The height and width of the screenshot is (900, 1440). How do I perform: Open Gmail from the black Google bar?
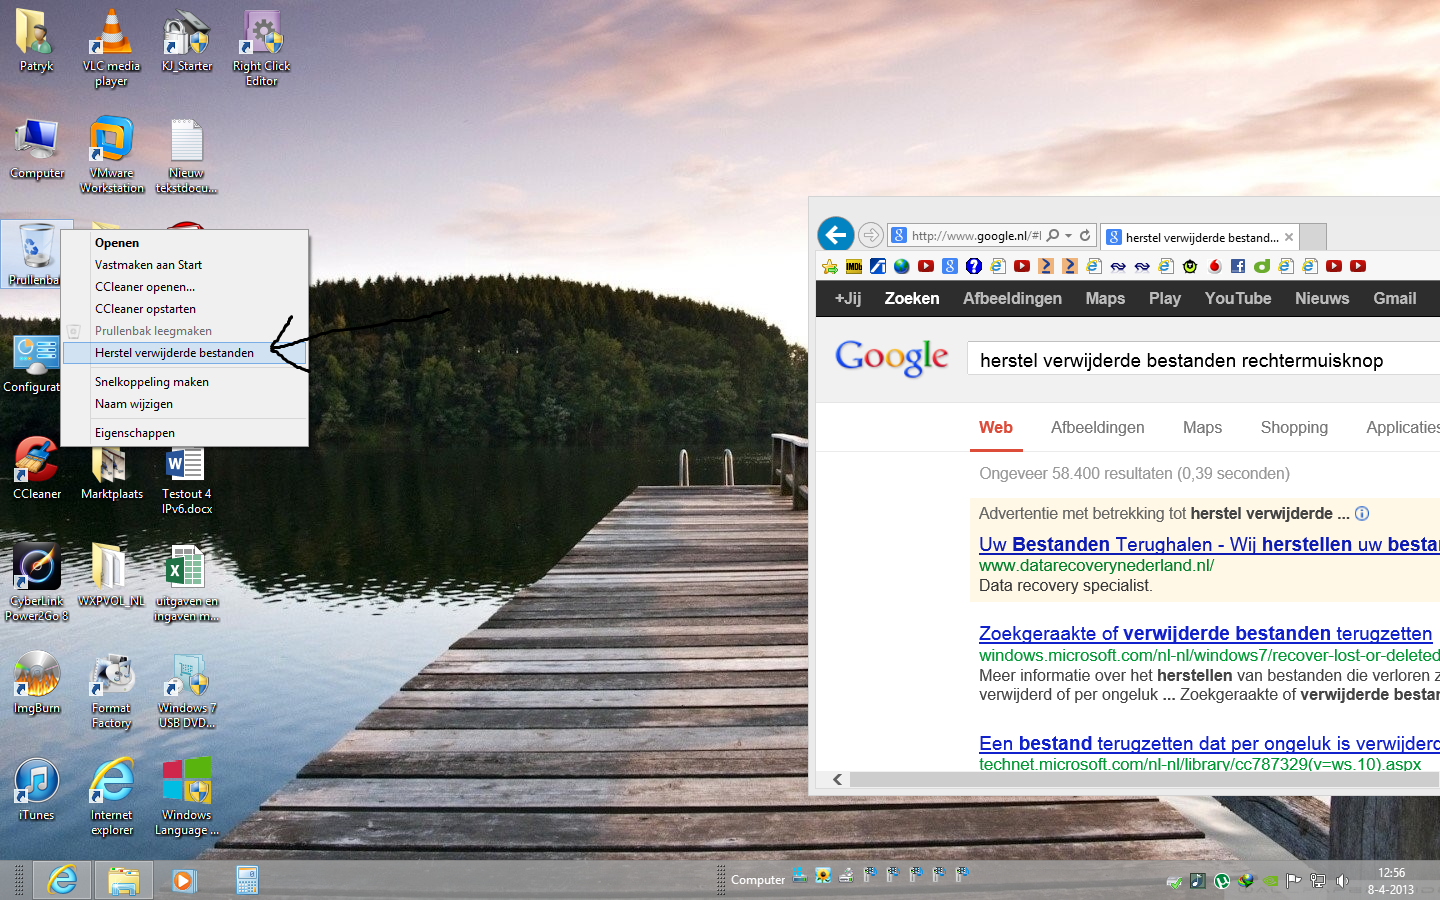point(1395,298)
